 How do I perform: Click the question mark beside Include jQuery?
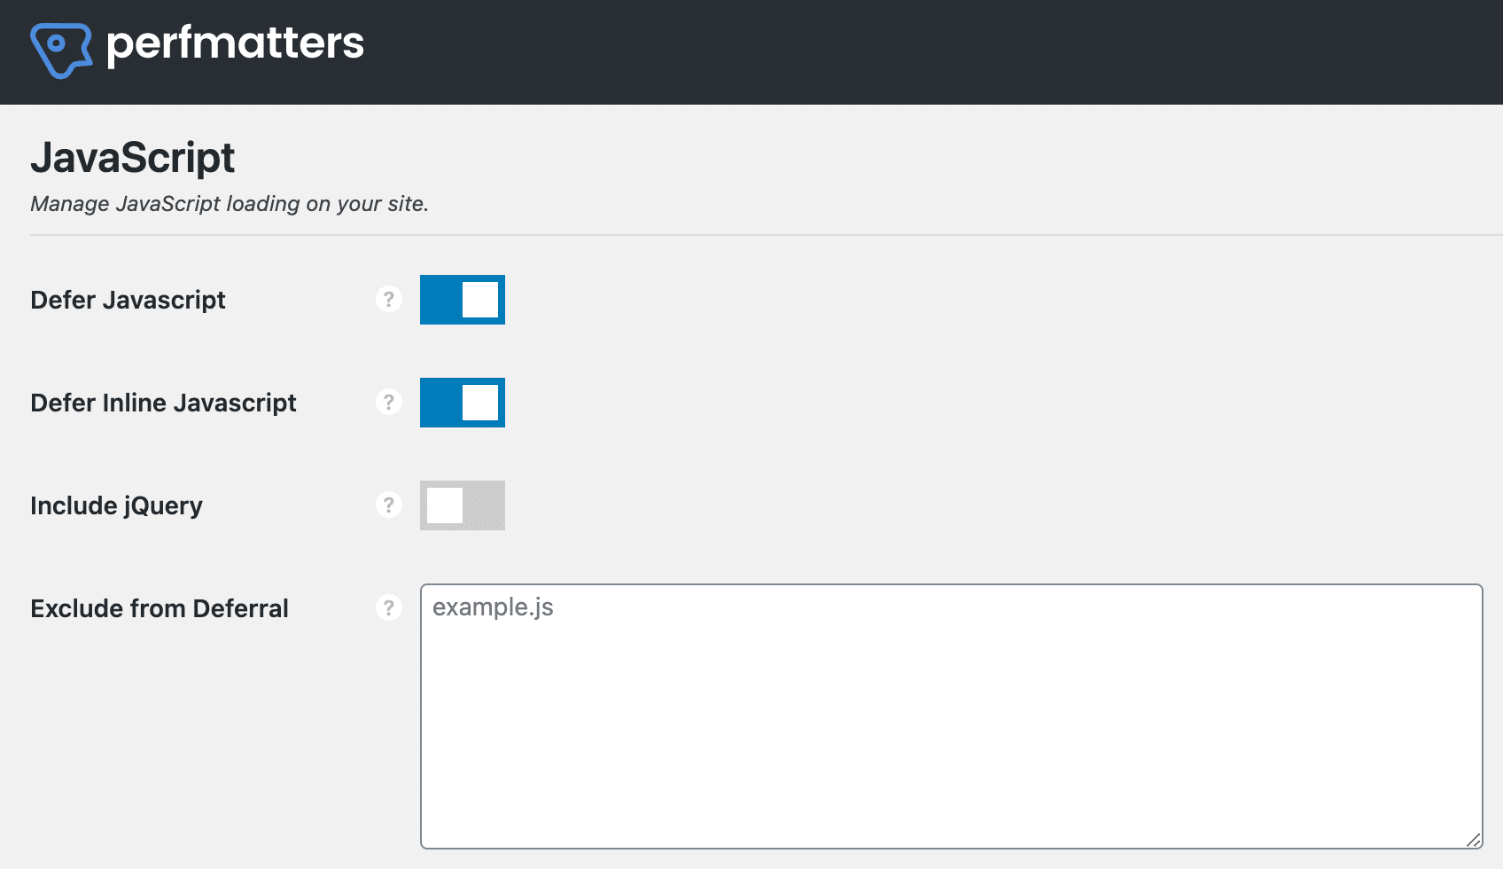pyautogui.click(x=389, y=504)
